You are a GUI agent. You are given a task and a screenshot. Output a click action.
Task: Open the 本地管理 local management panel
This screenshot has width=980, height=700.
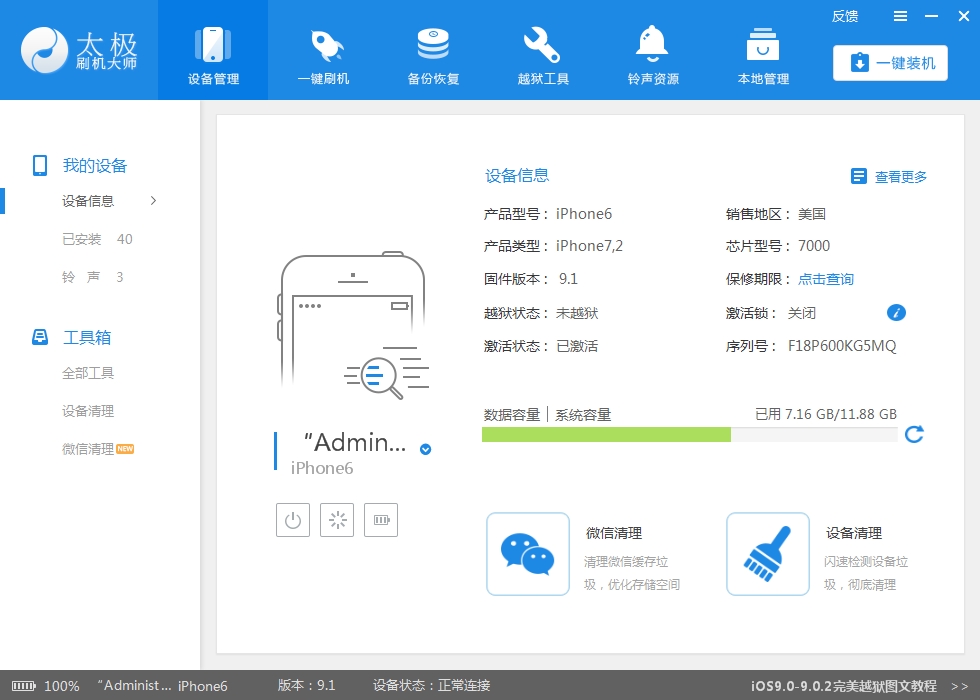click(762, 50)
